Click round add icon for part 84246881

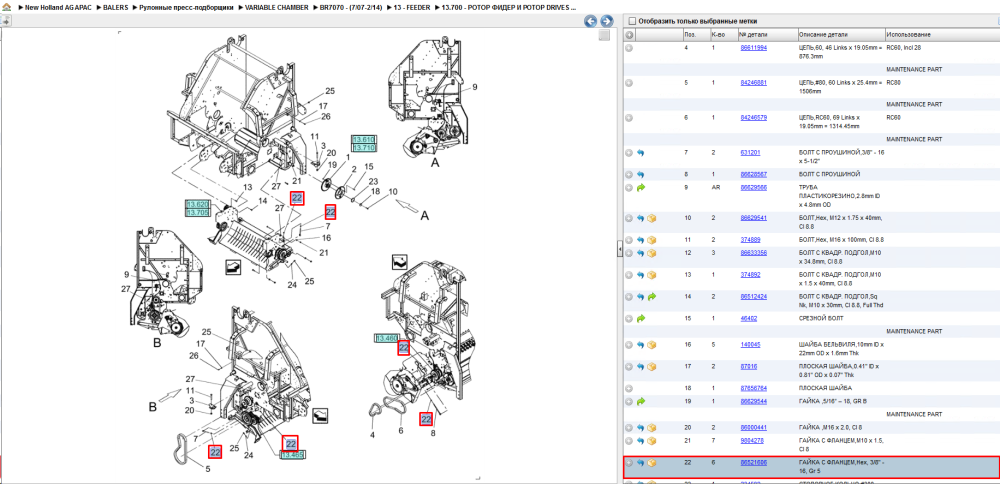click(629, 83)
